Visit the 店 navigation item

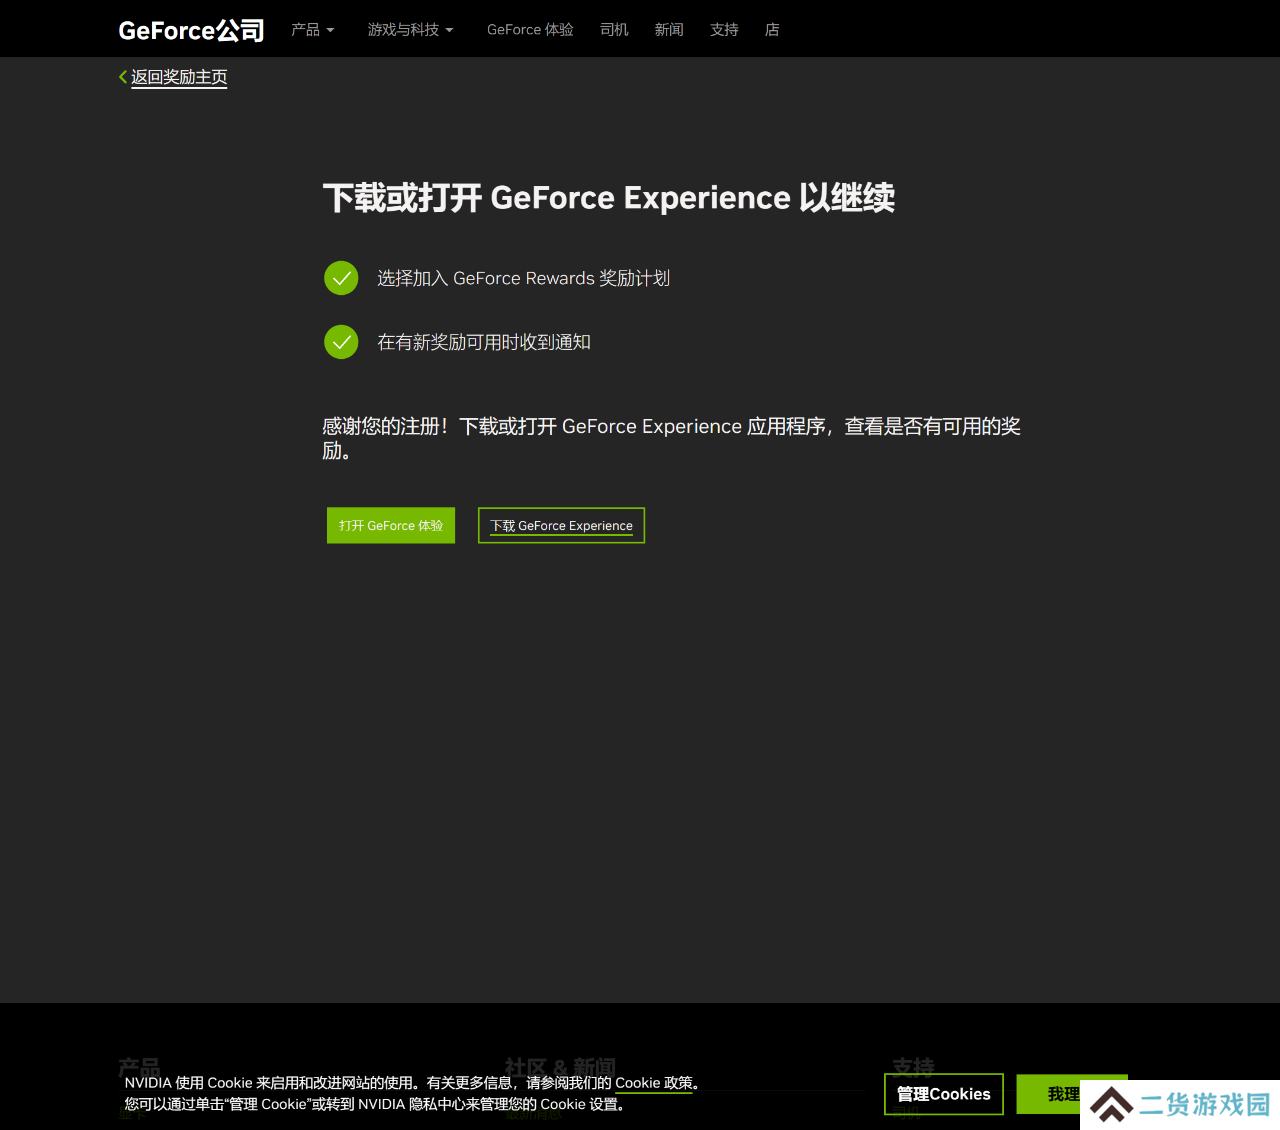772,30
